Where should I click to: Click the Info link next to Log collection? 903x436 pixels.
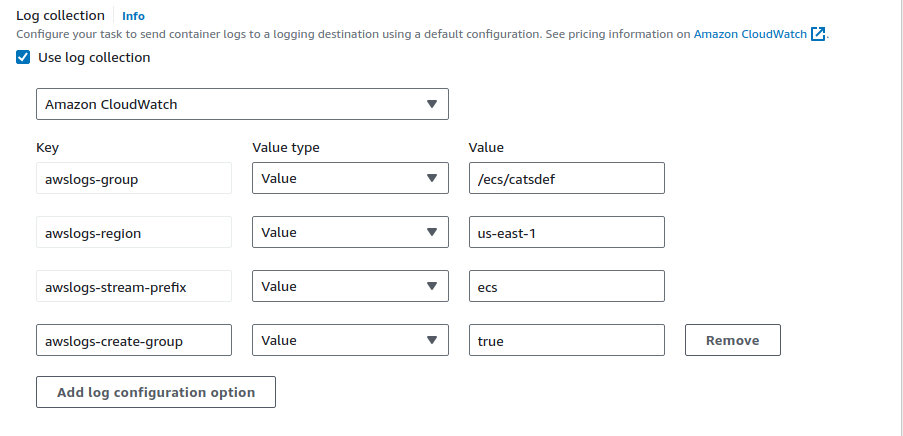[x=133, y=16]
